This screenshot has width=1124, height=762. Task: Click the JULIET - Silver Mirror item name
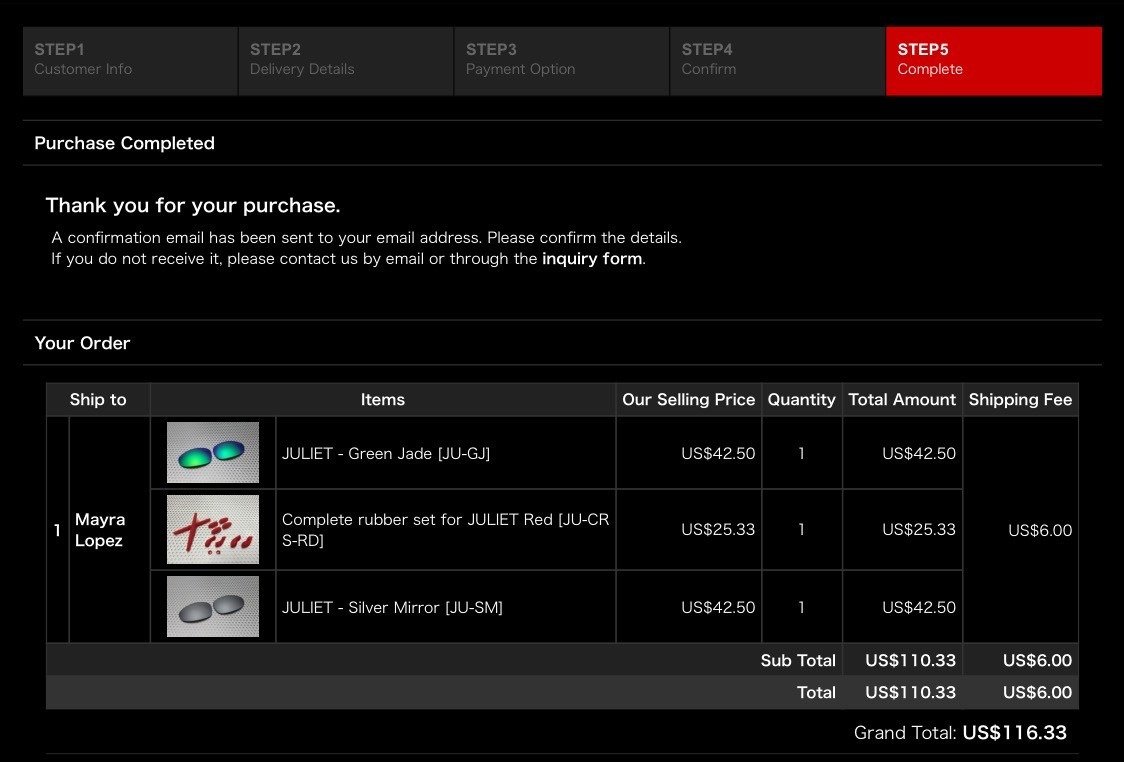coord(392,607)
